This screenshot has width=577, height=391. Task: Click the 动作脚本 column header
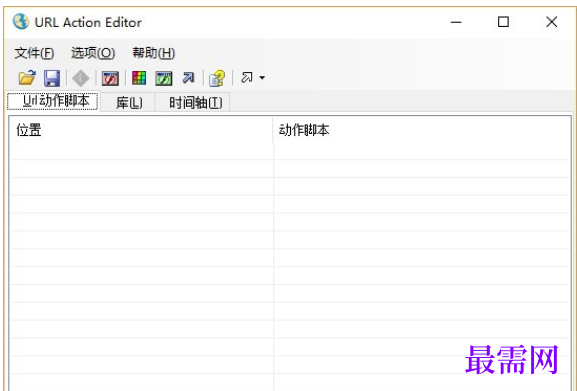pos(422,130)
